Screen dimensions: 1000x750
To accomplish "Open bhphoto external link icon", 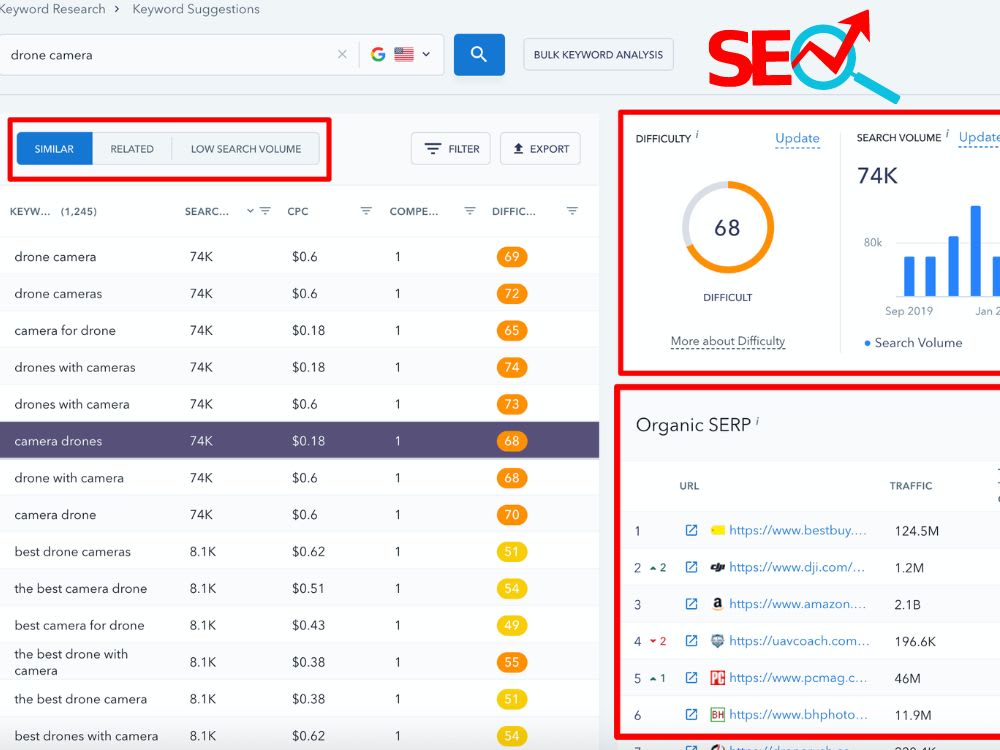I will pyautogui.click(x=691, y=714).
